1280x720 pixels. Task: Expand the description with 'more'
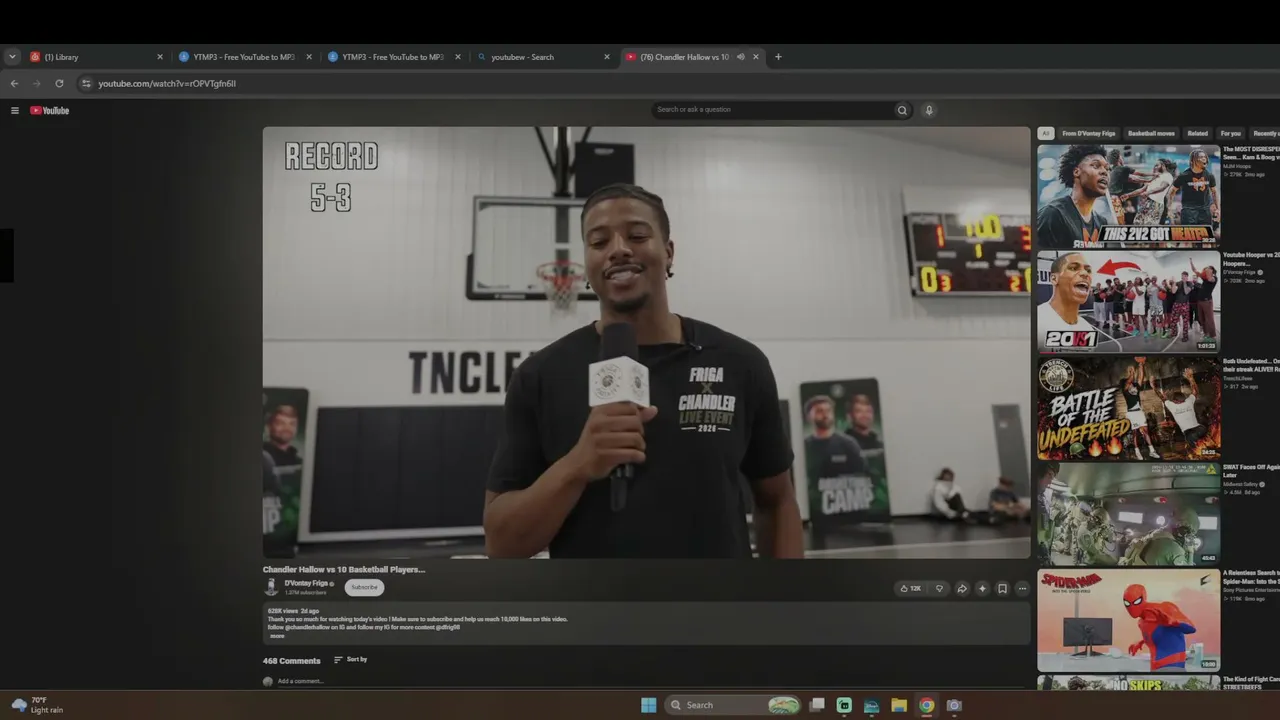click(277, 636)
